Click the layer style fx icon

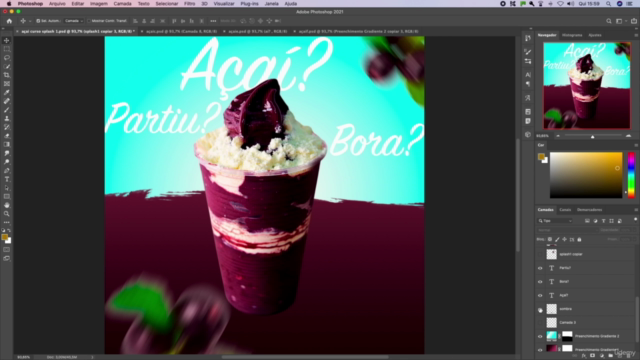pyautogui.click(x=584, y=356)
